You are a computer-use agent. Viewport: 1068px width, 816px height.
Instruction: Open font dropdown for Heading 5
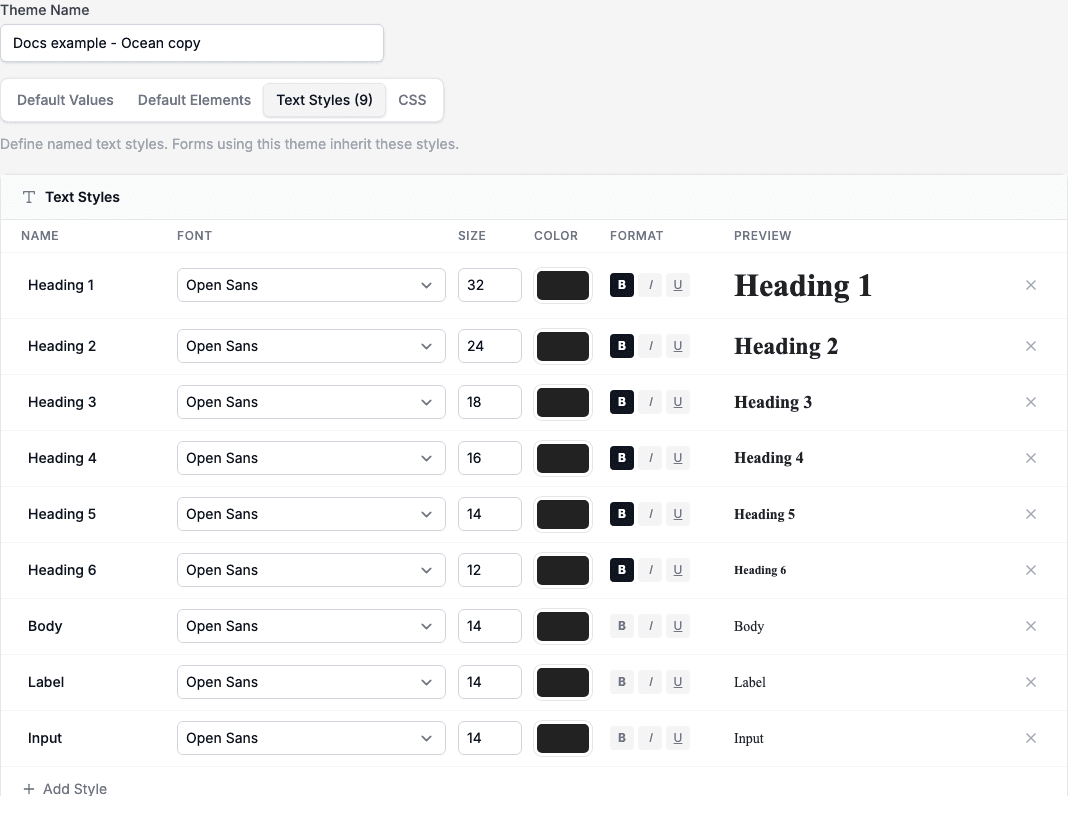click(311, 514)
